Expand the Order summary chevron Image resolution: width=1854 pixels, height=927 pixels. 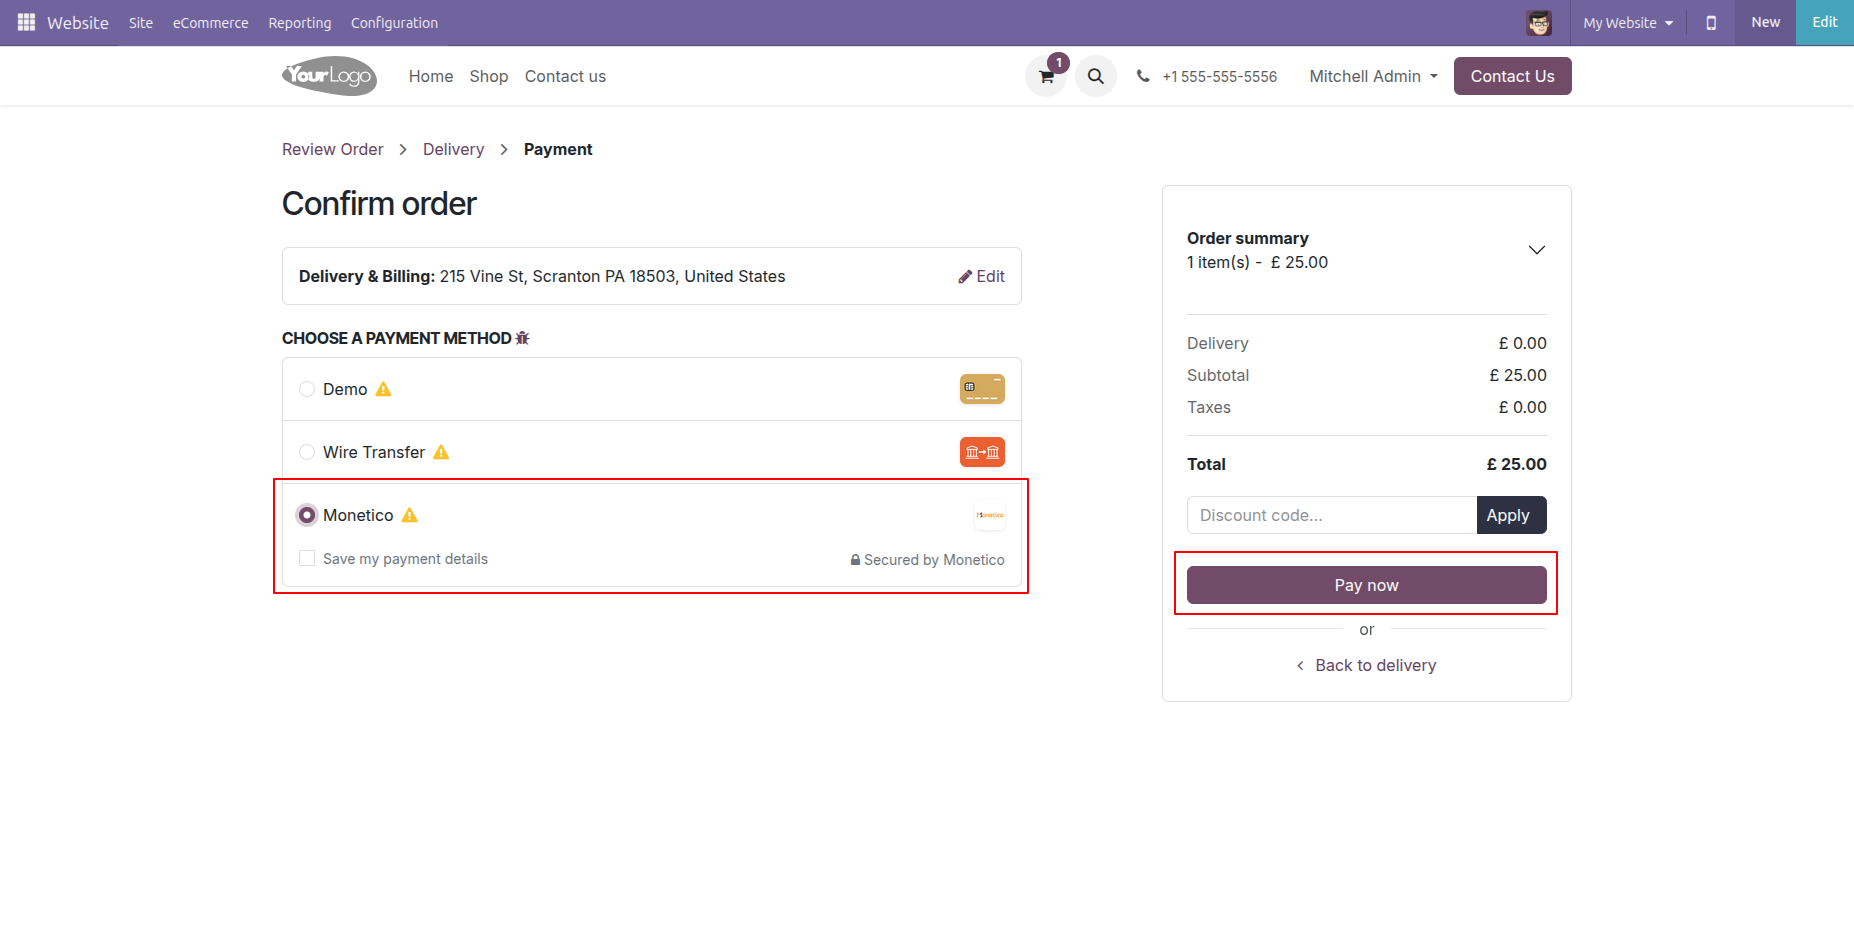(x=1537, y=250)
